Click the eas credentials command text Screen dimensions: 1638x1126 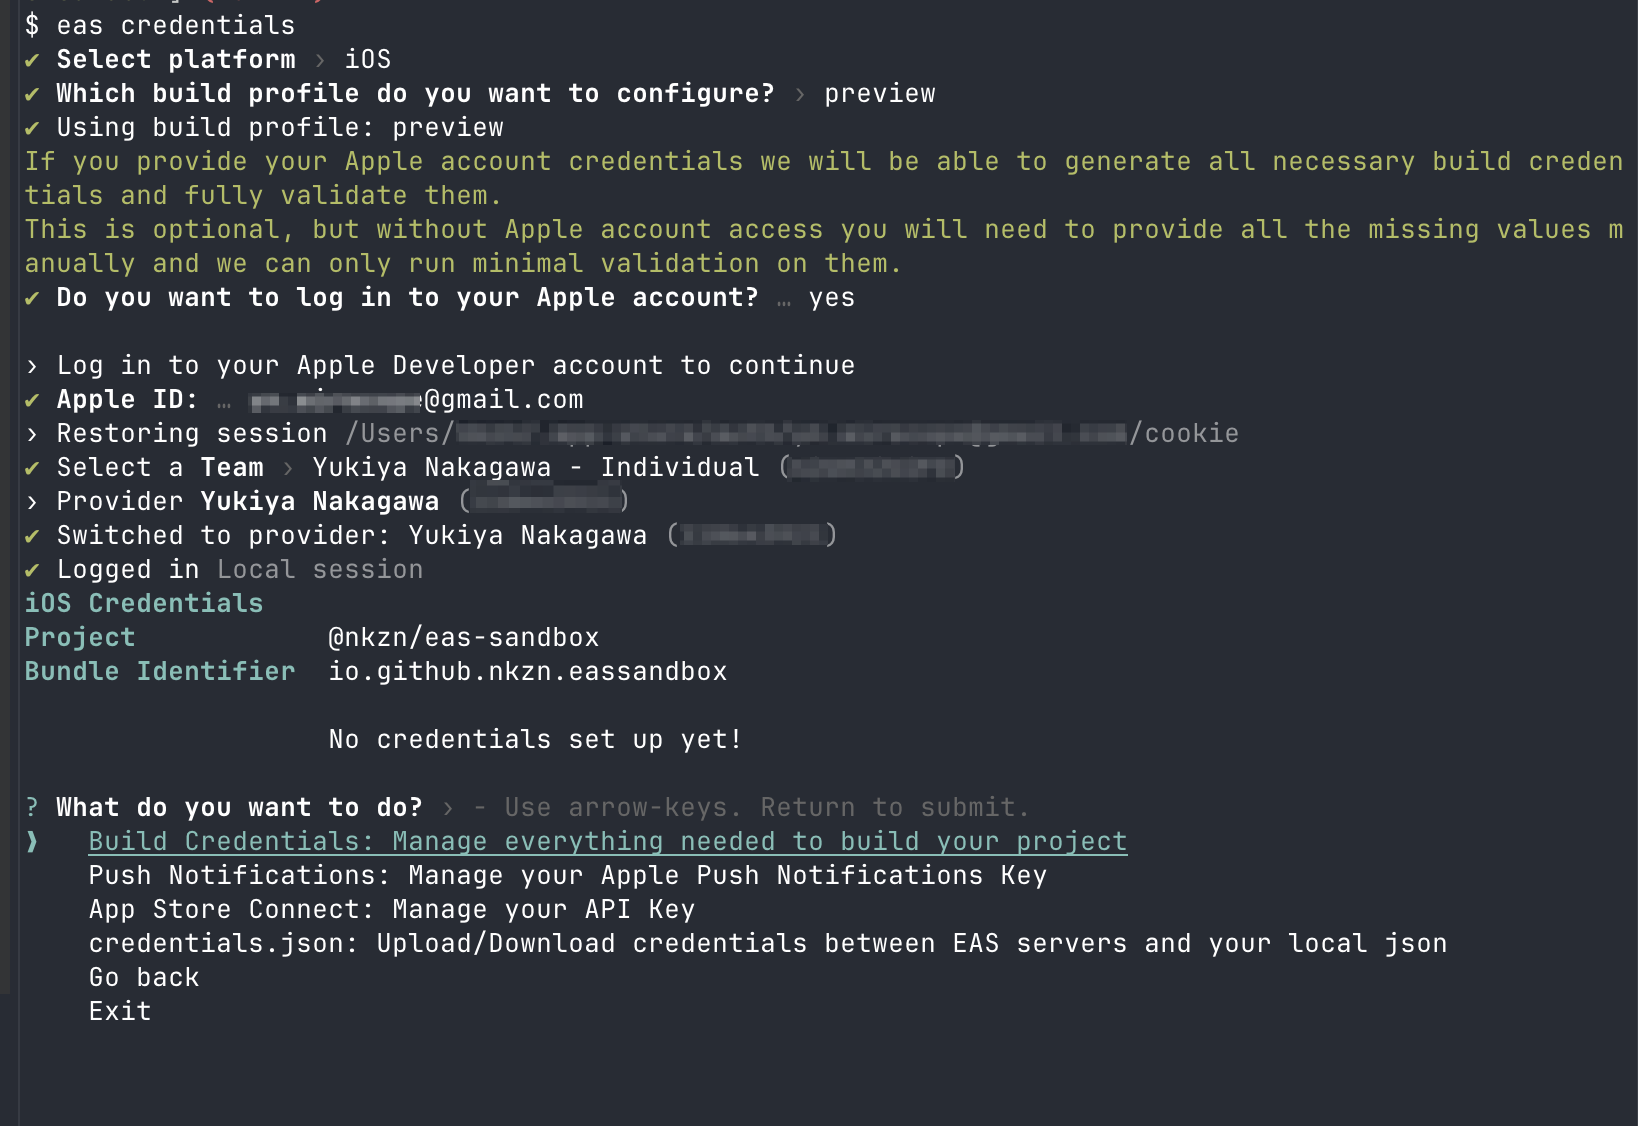tap(176, 26)
